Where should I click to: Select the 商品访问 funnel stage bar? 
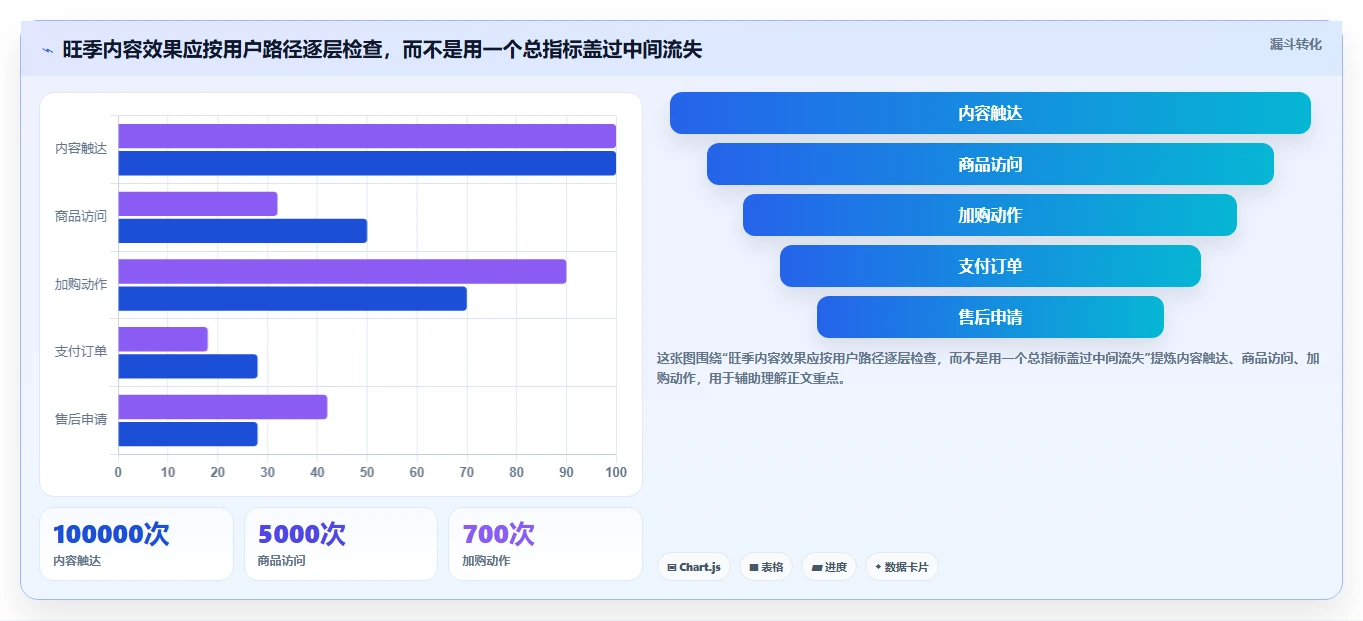(990, 164)
